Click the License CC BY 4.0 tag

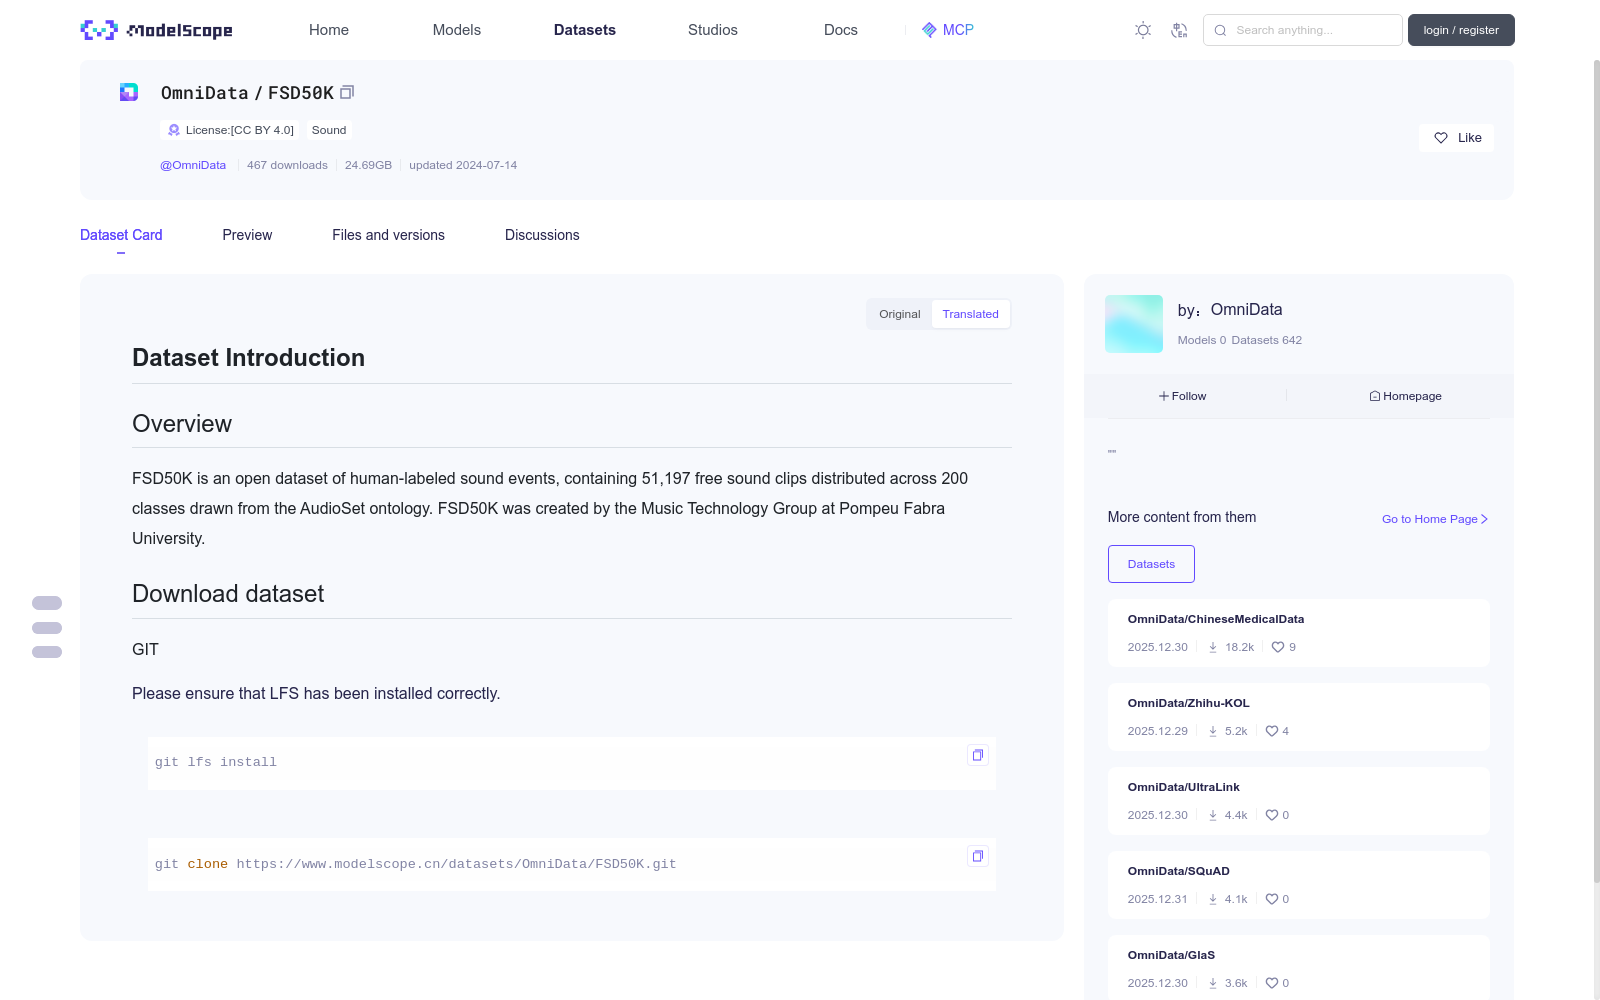[x=230, y=130]
